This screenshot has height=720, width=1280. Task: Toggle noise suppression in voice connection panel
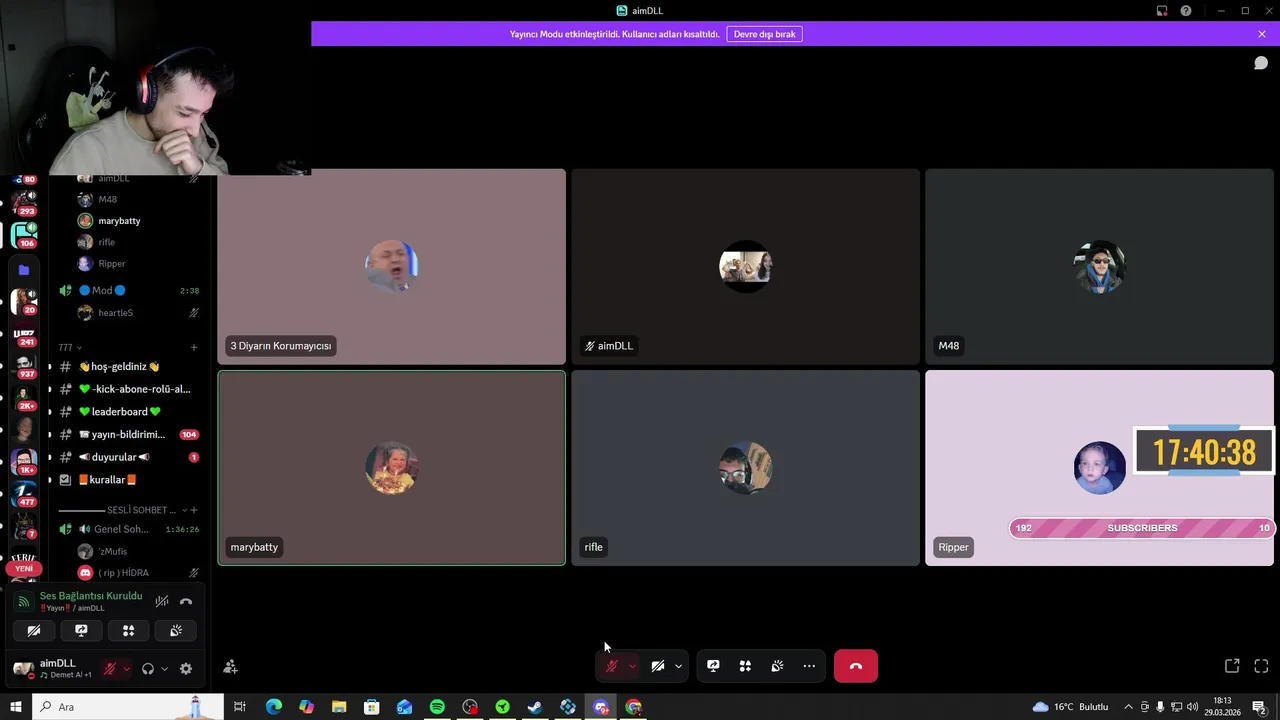pos(161,601)
